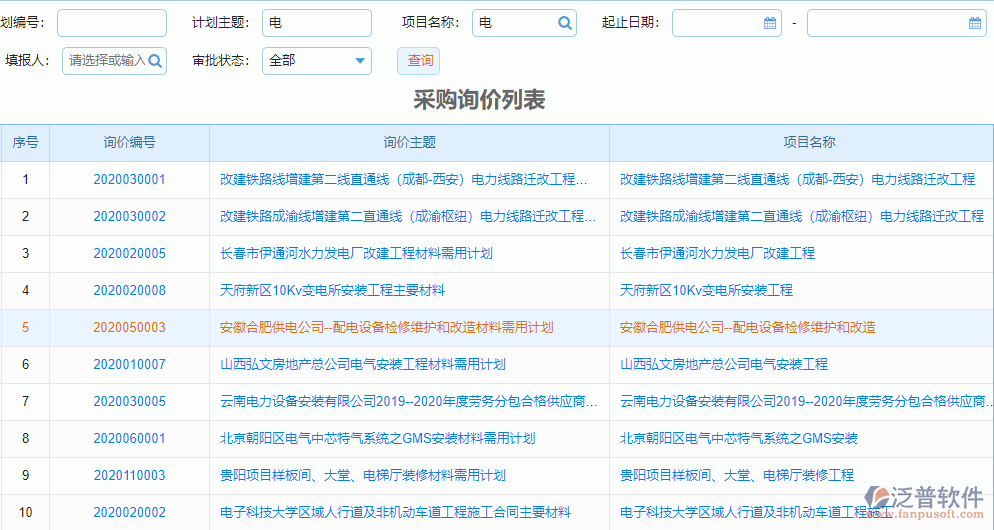Open inquiry number 2020110003
Screen dimensions: 994x530
click(x=129, y=475)
